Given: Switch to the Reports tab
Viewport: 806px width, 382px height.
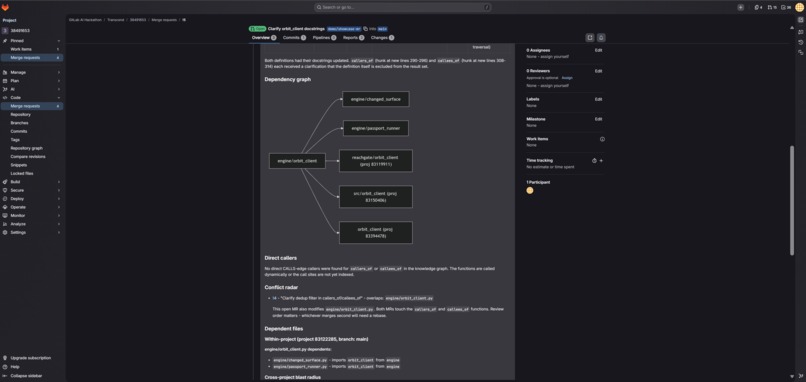Looking at the screenshot, I should point(354,38).
